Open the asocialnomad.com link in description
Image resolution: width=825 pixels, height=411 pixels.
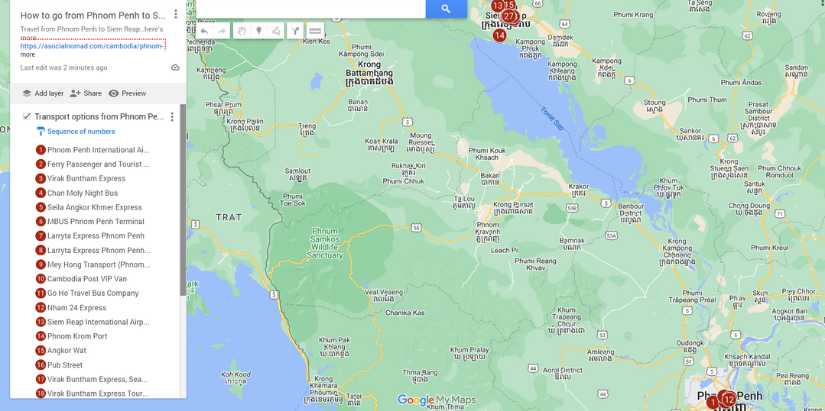pyautogui.click(x=92, y=46)
